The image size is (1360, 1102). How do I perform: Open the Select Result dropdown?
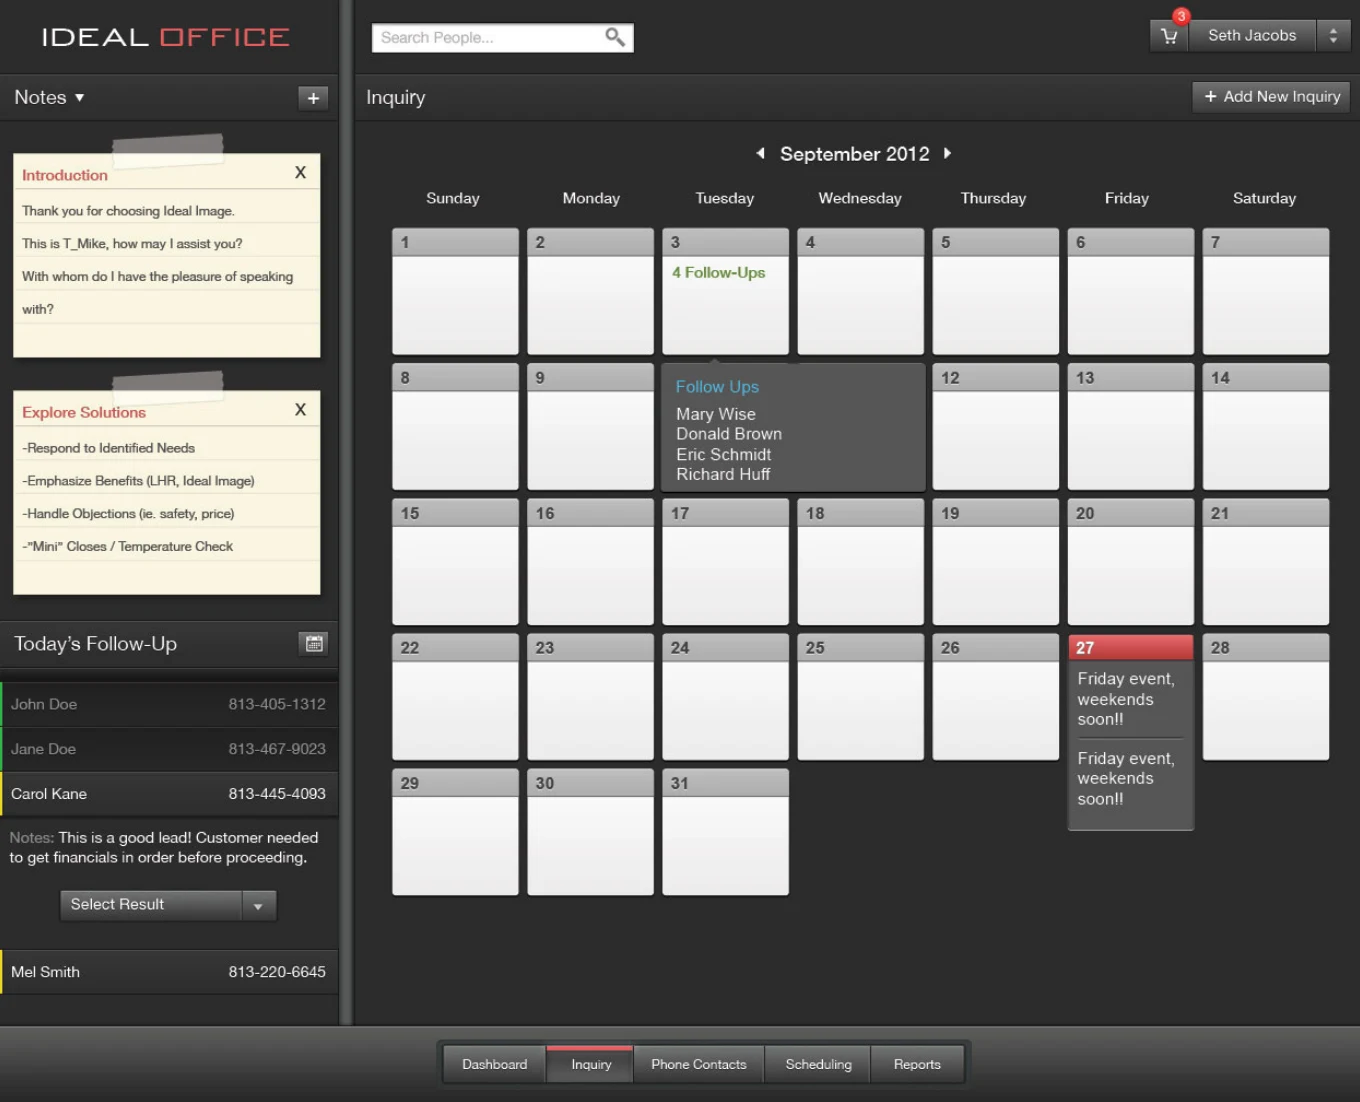tap(168, 905)
